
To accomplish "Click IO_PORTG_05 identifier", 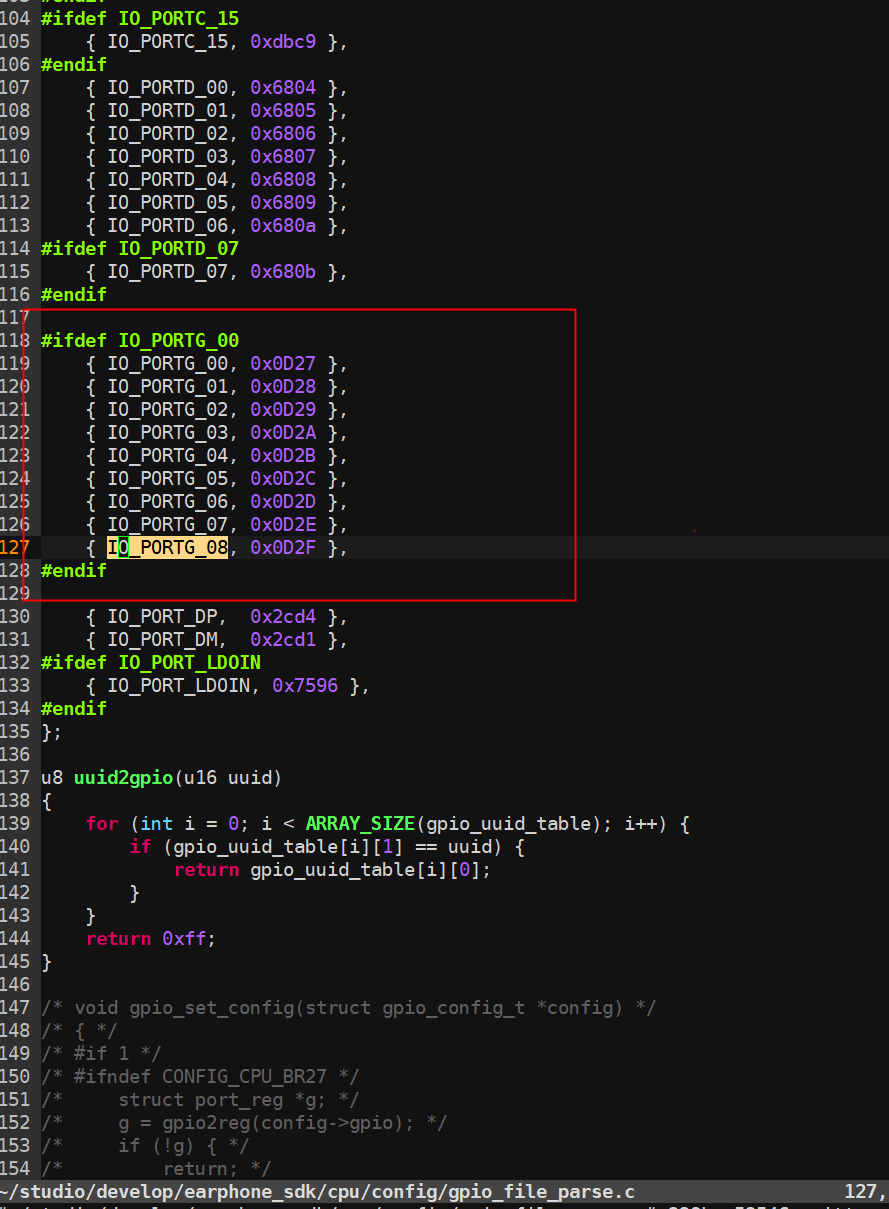I will [x=168, y=479].
